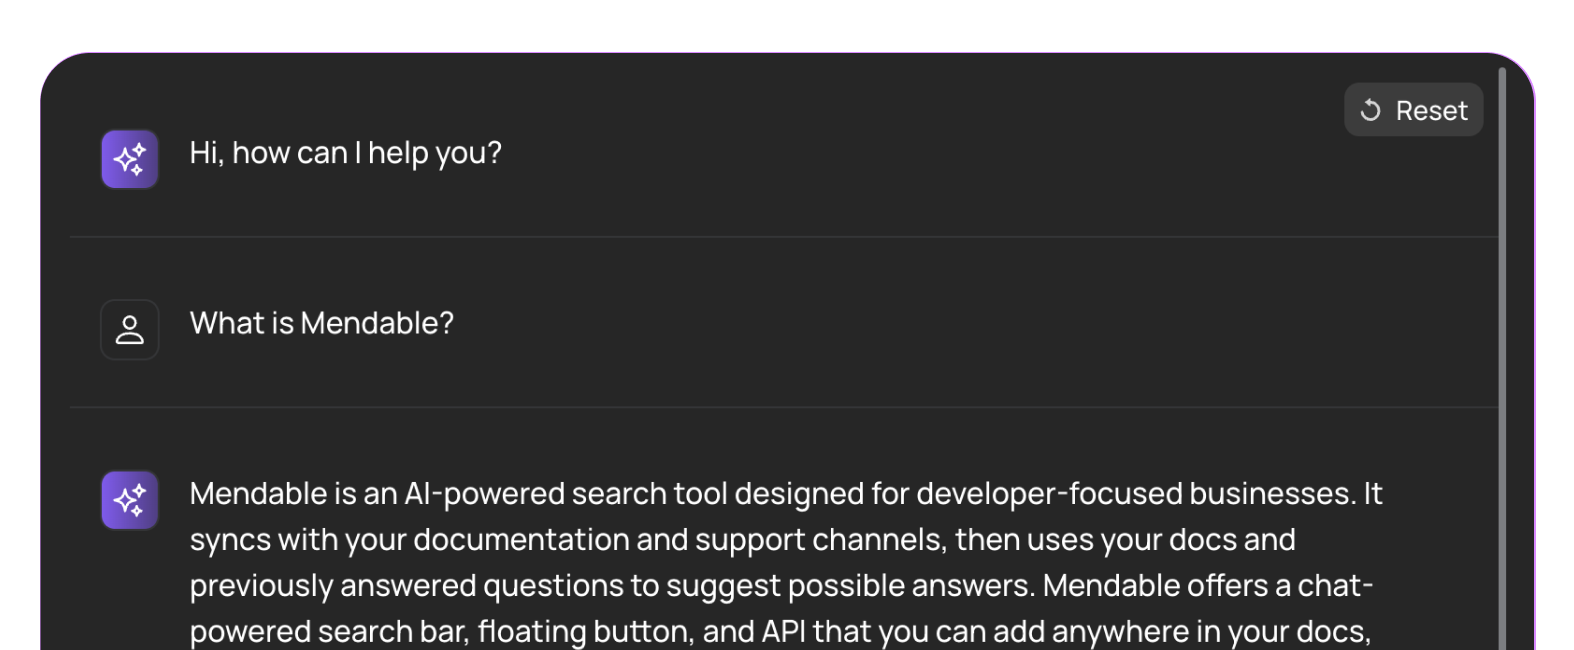The image size is (1574, 650).
Task: Click the user profile avatar icon
Action: click(x=130, y=330)
